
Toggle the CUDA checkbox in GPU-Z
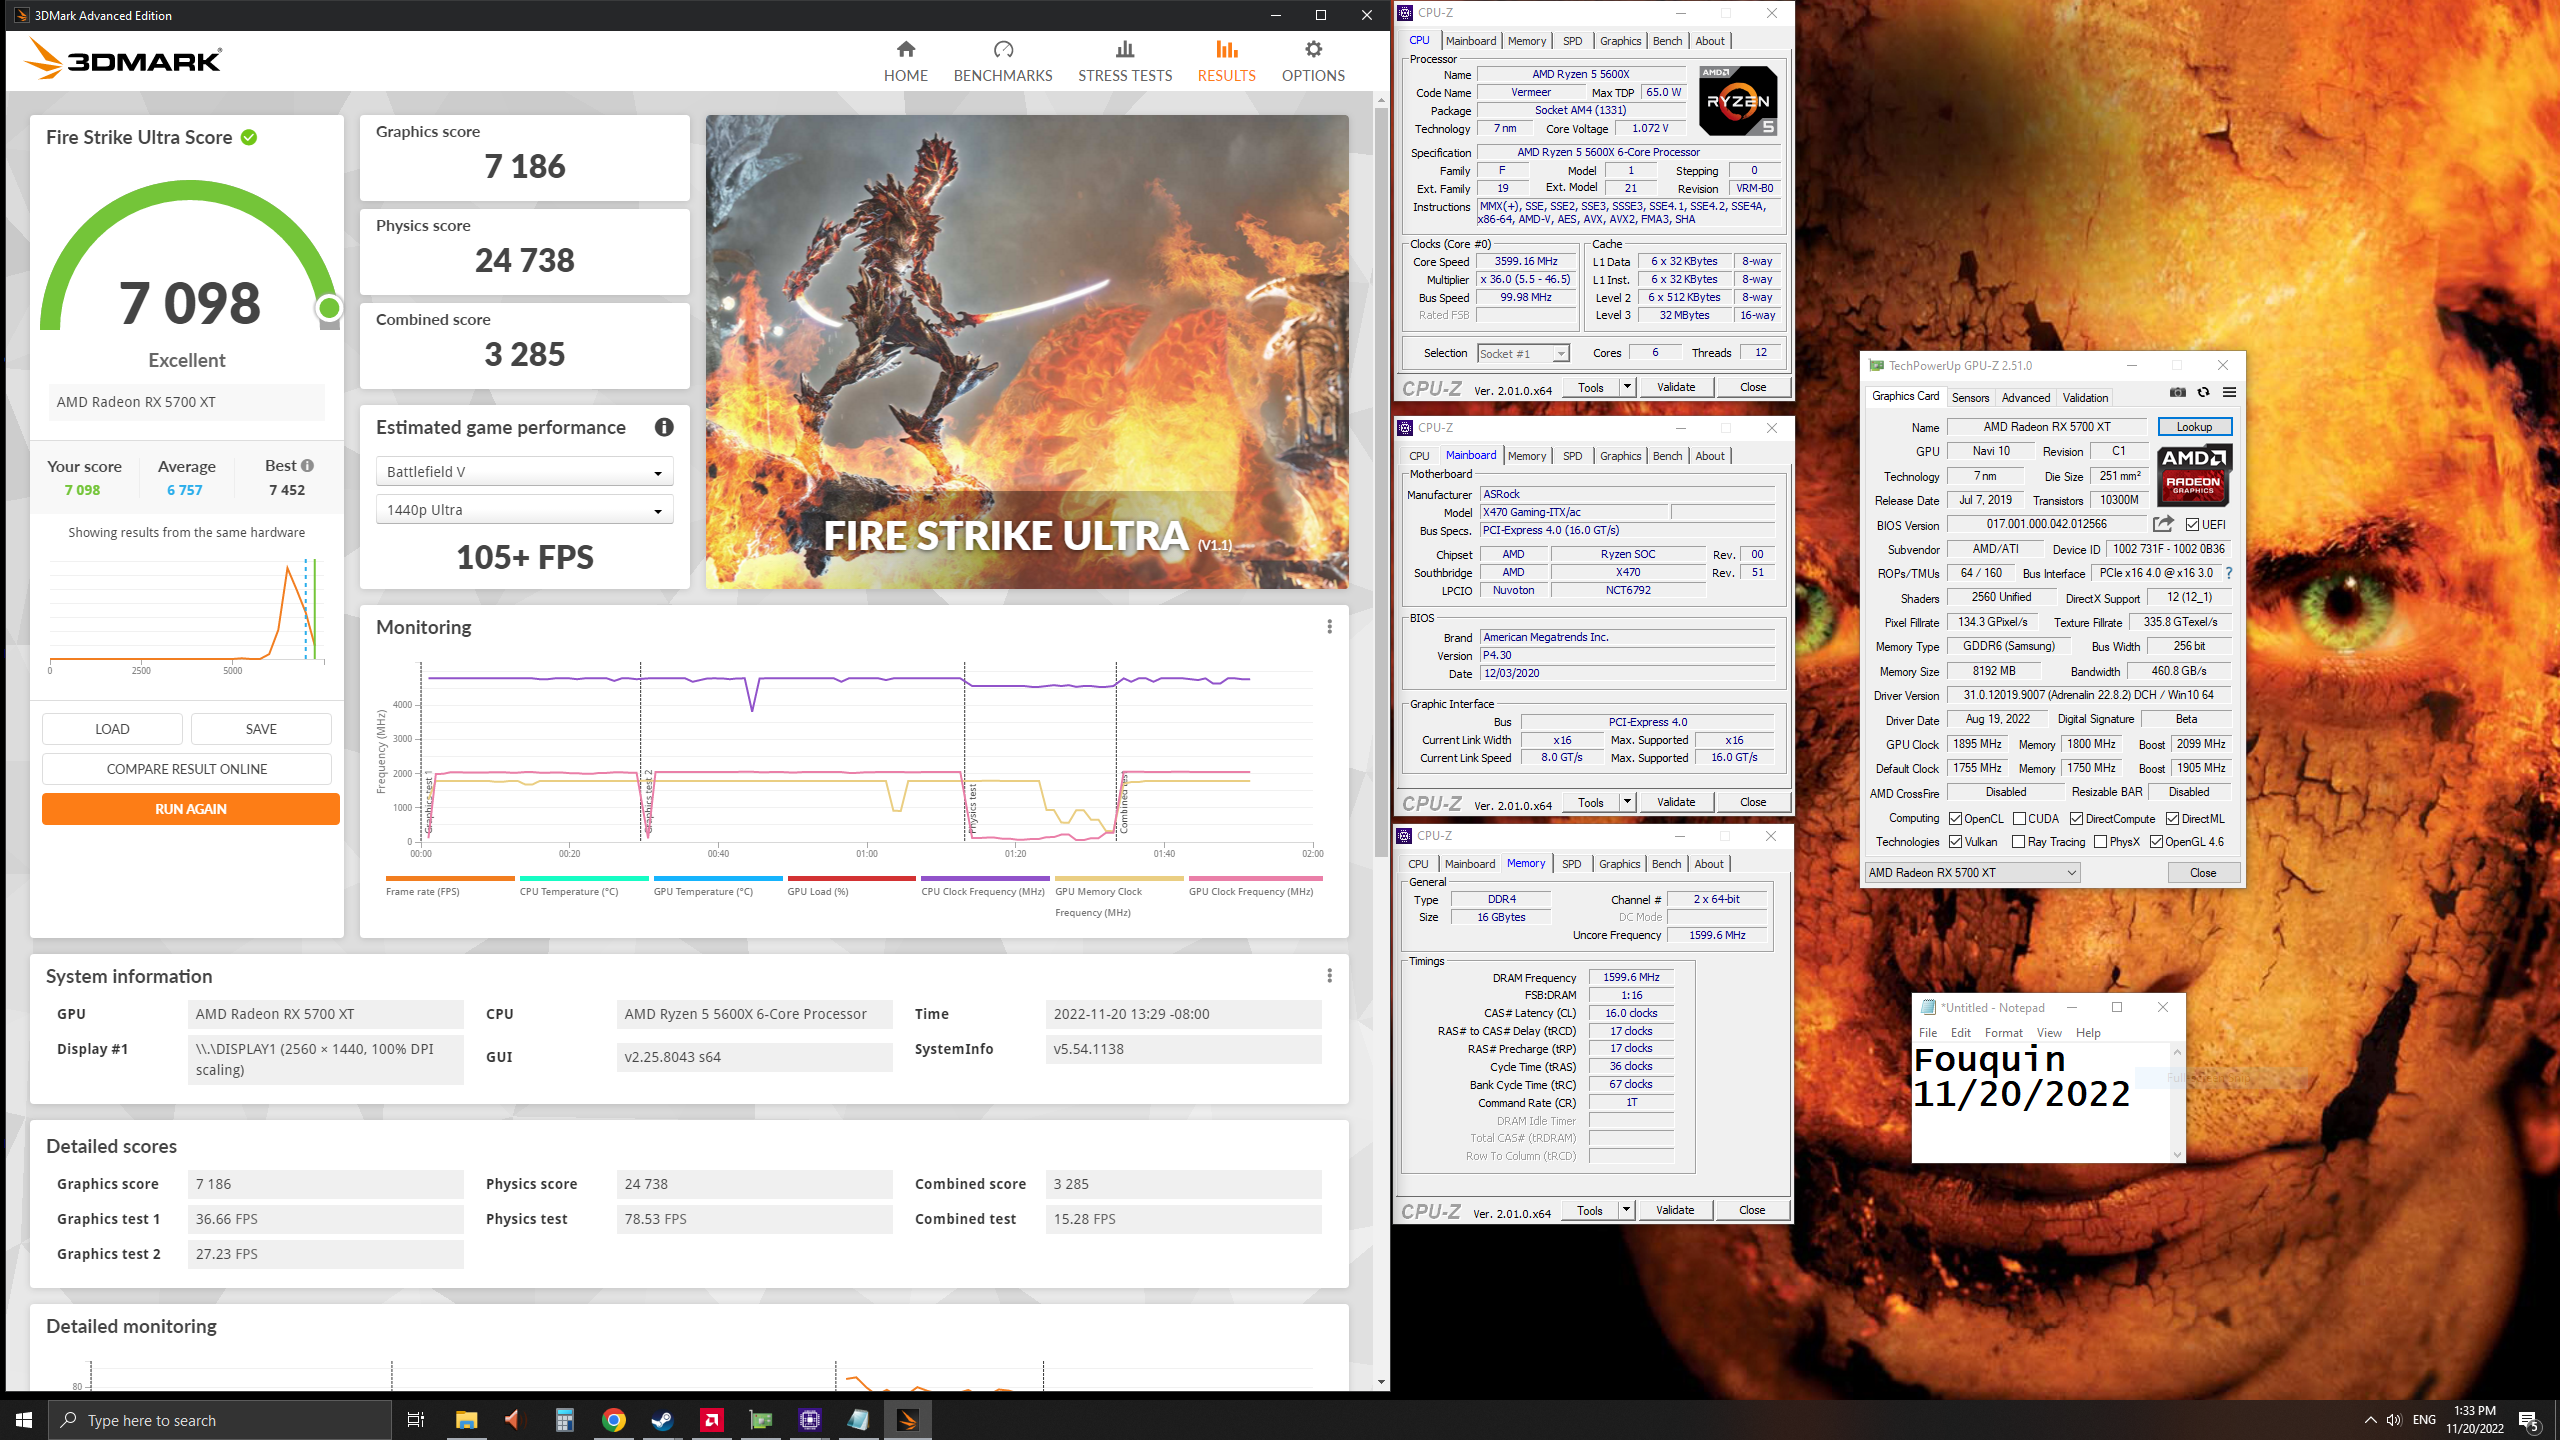[x=2019, y=819]
